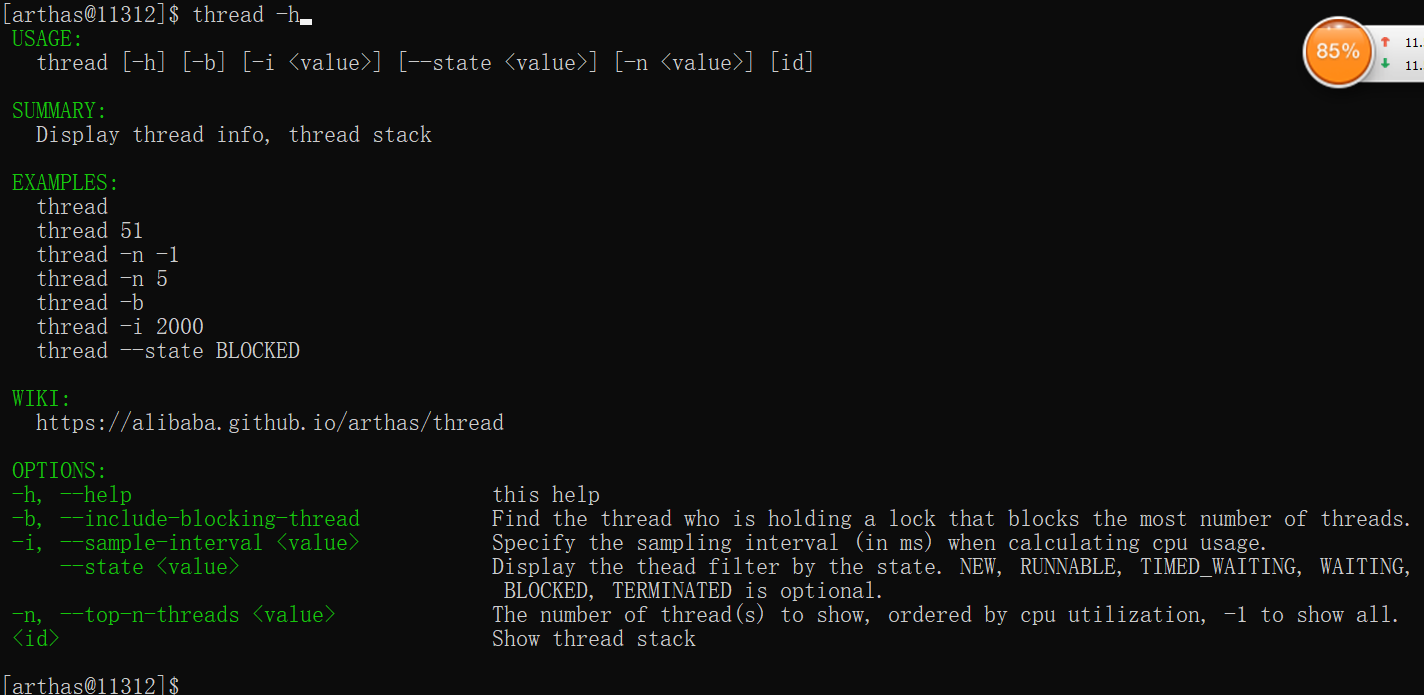Click the orange 85% memory ball
This screenshot has height=695, width=1424.
tap(1337, 50)
